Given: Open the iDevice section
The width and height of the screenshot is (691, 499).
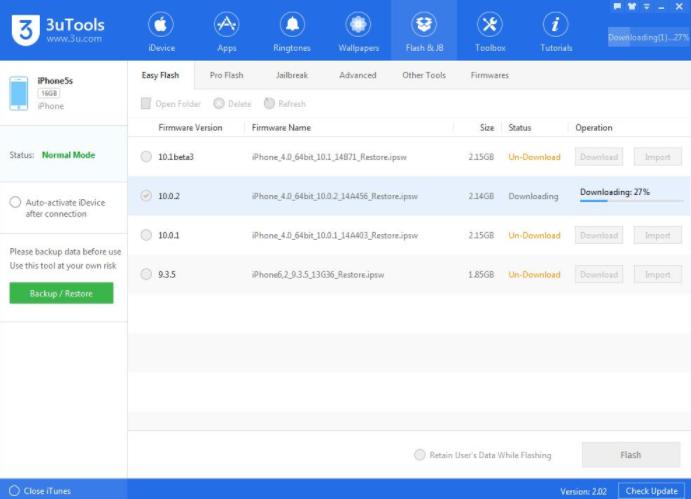Looking at the screenshot, I should pos(160,31).
